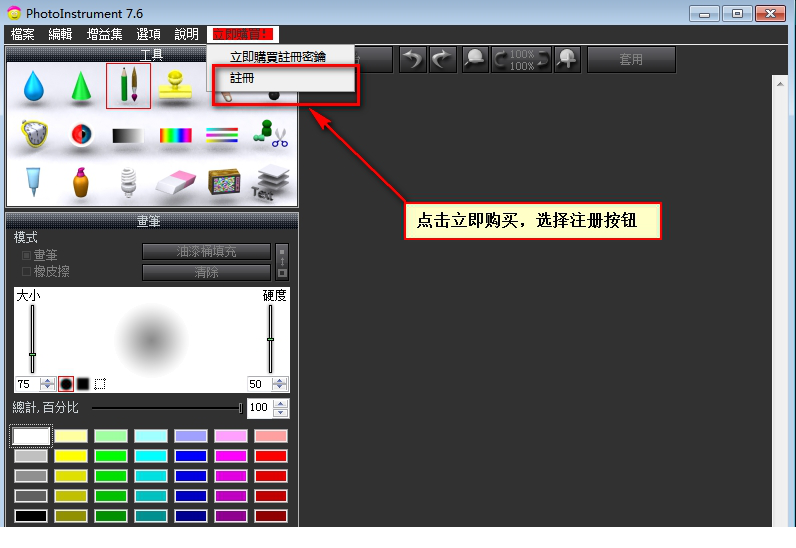This screenshot has width=796, height=548.
Task: Select the TV noise tool
Action: point(224,182)
